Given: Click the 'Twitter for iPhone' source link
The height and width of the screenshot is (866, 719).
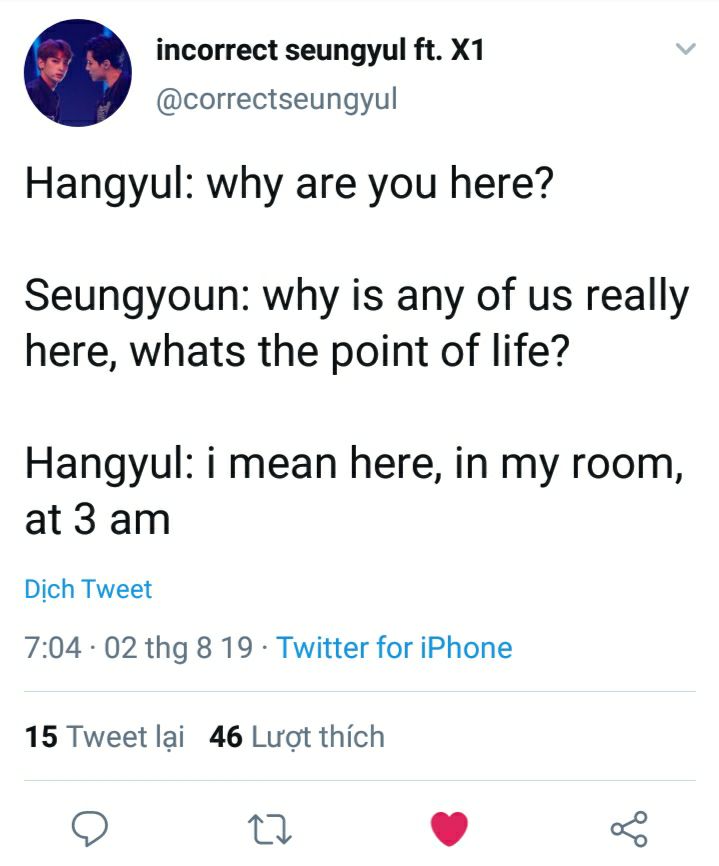Looking at the screenshot, I should tap(394, 647).
